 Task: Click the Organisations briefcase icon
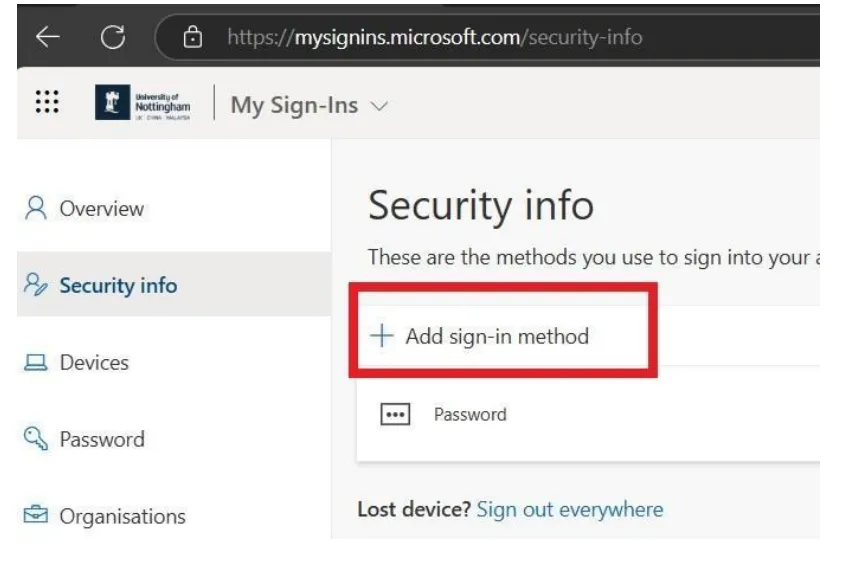(35, 514)
